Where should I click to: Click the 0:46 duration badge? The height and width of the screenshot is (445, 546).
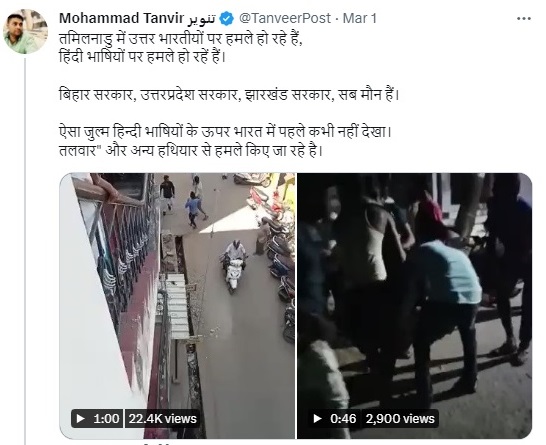click(335, 418)
